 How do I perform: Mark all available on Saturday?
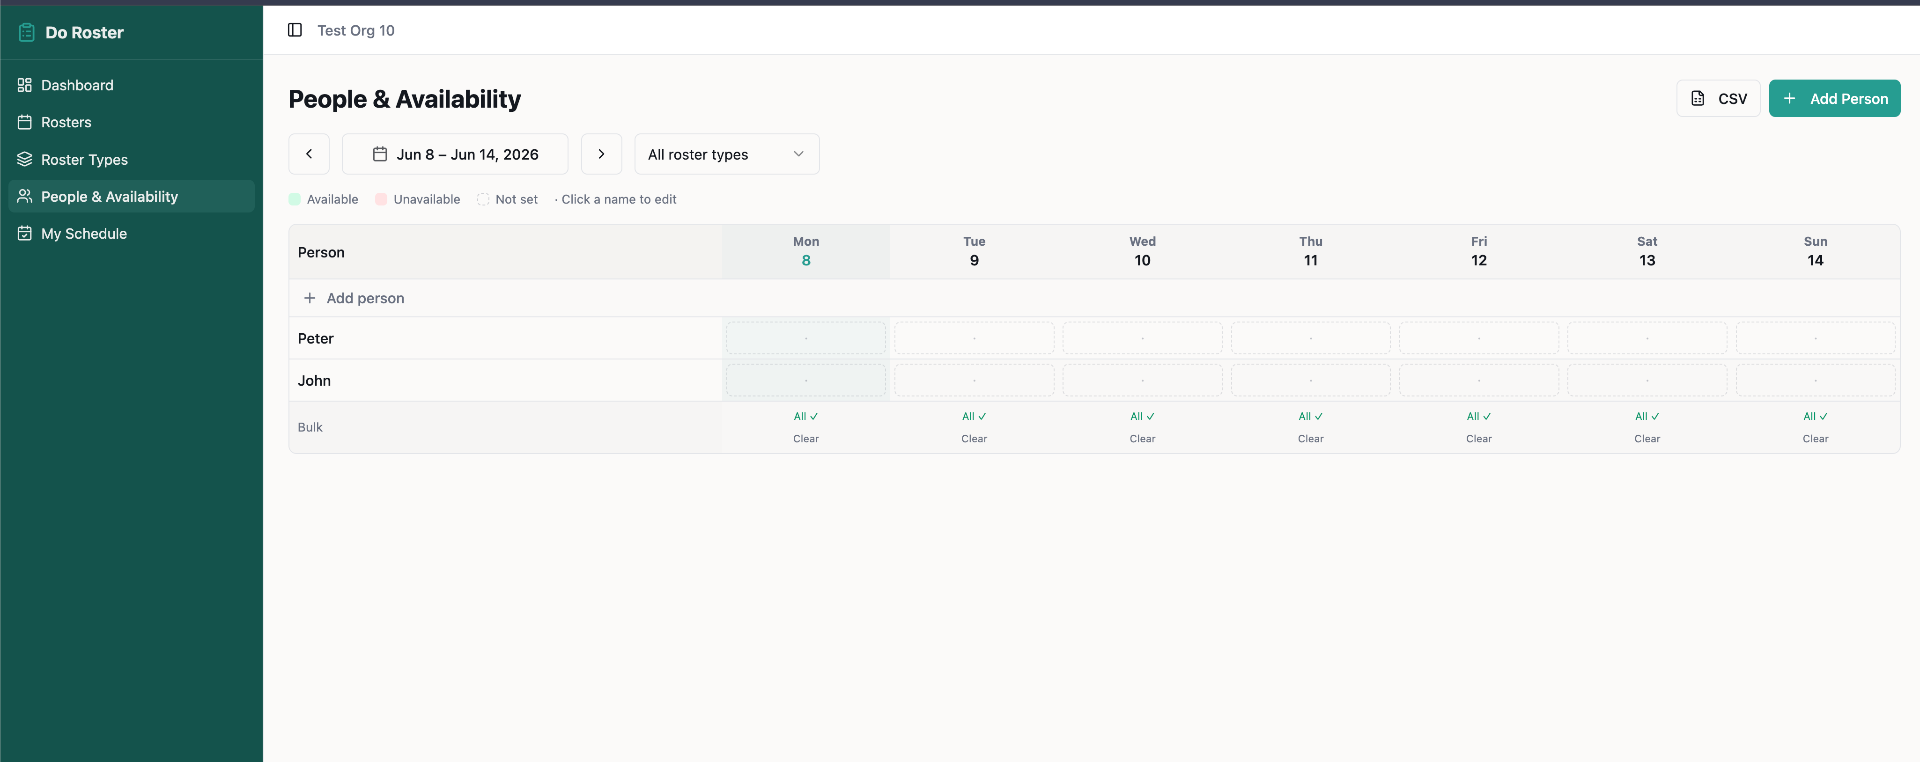pyautogui.click(x=1647, y=416)
